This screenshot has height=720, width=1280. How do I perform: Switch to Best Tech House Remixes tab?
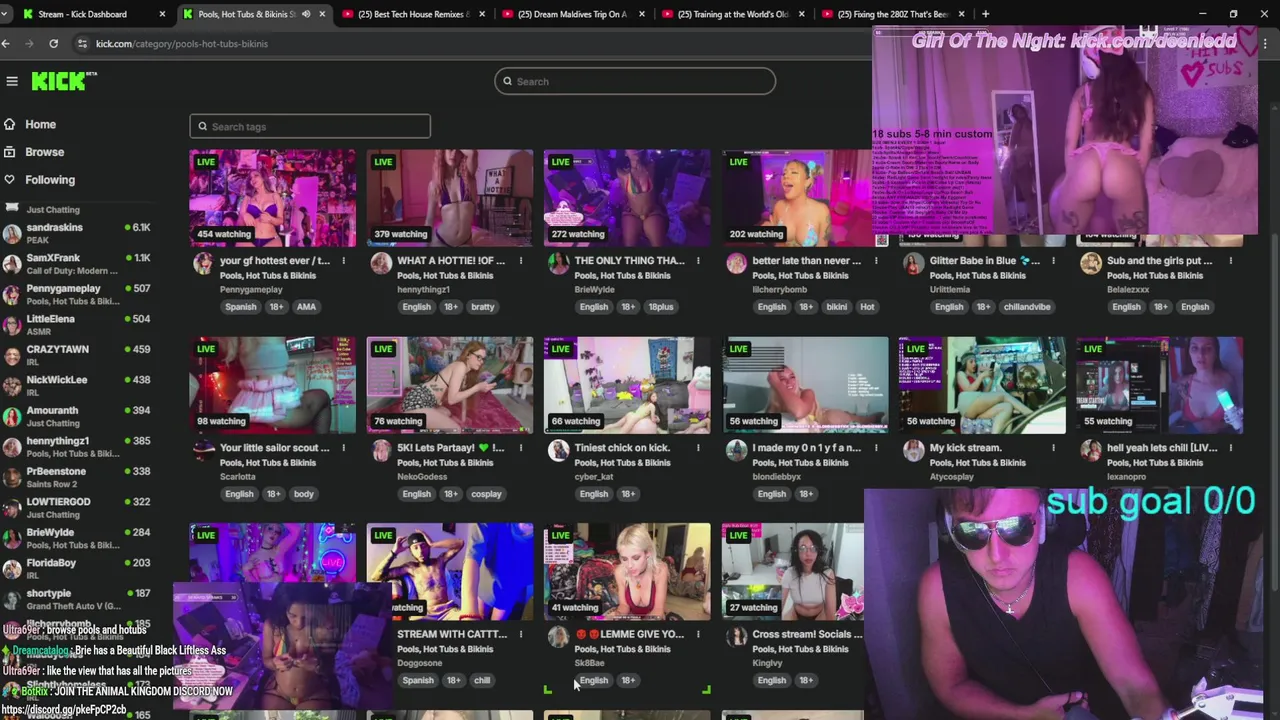coord(414,14)
